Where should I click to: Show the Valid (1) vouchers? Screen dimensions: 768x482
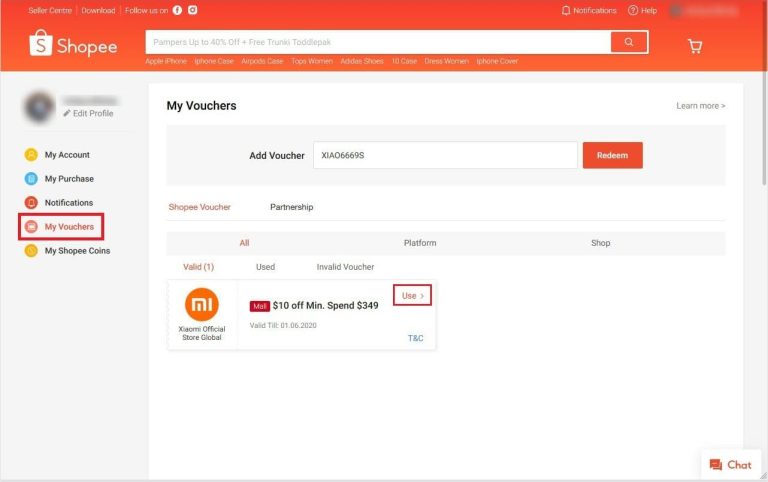(198, 267)
